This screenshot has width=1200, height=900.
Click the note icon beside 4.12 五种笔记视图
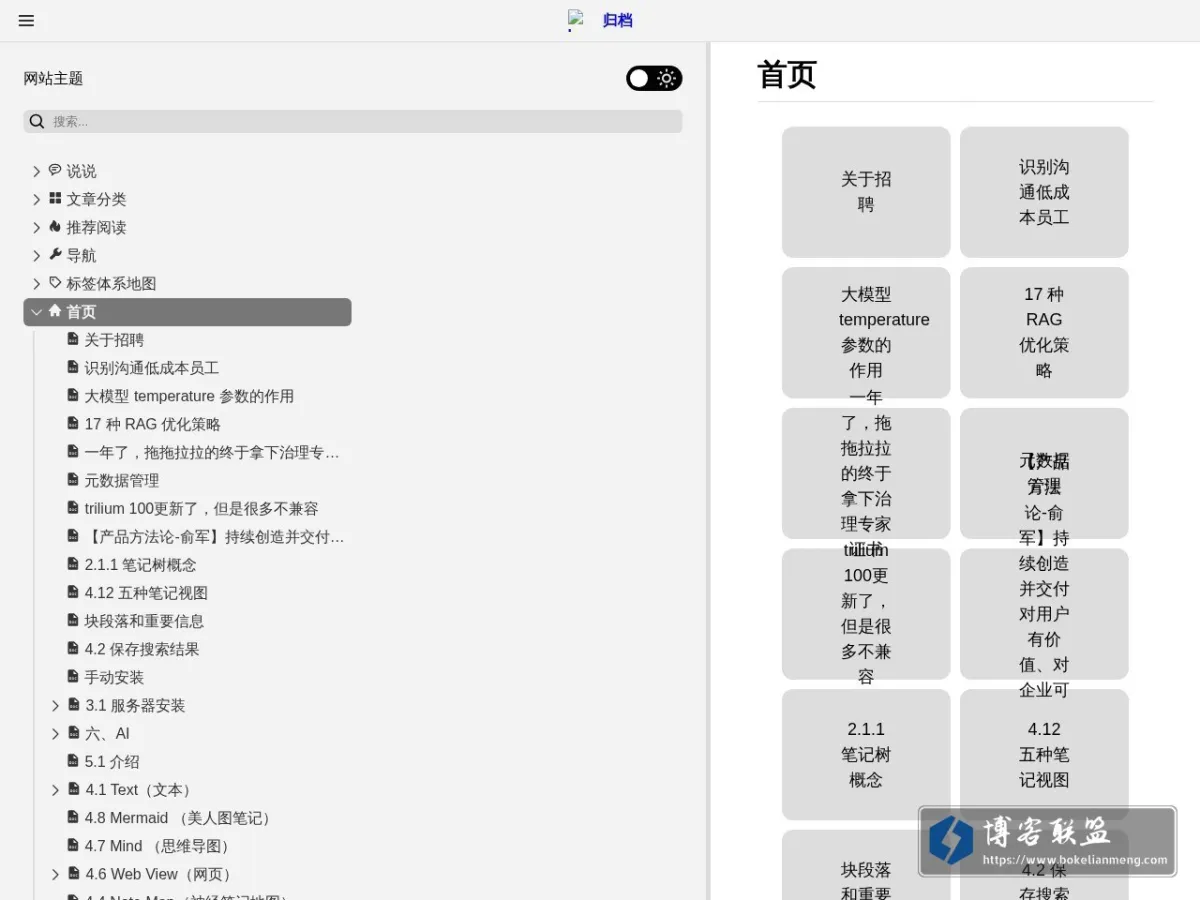tap(73, 592)
